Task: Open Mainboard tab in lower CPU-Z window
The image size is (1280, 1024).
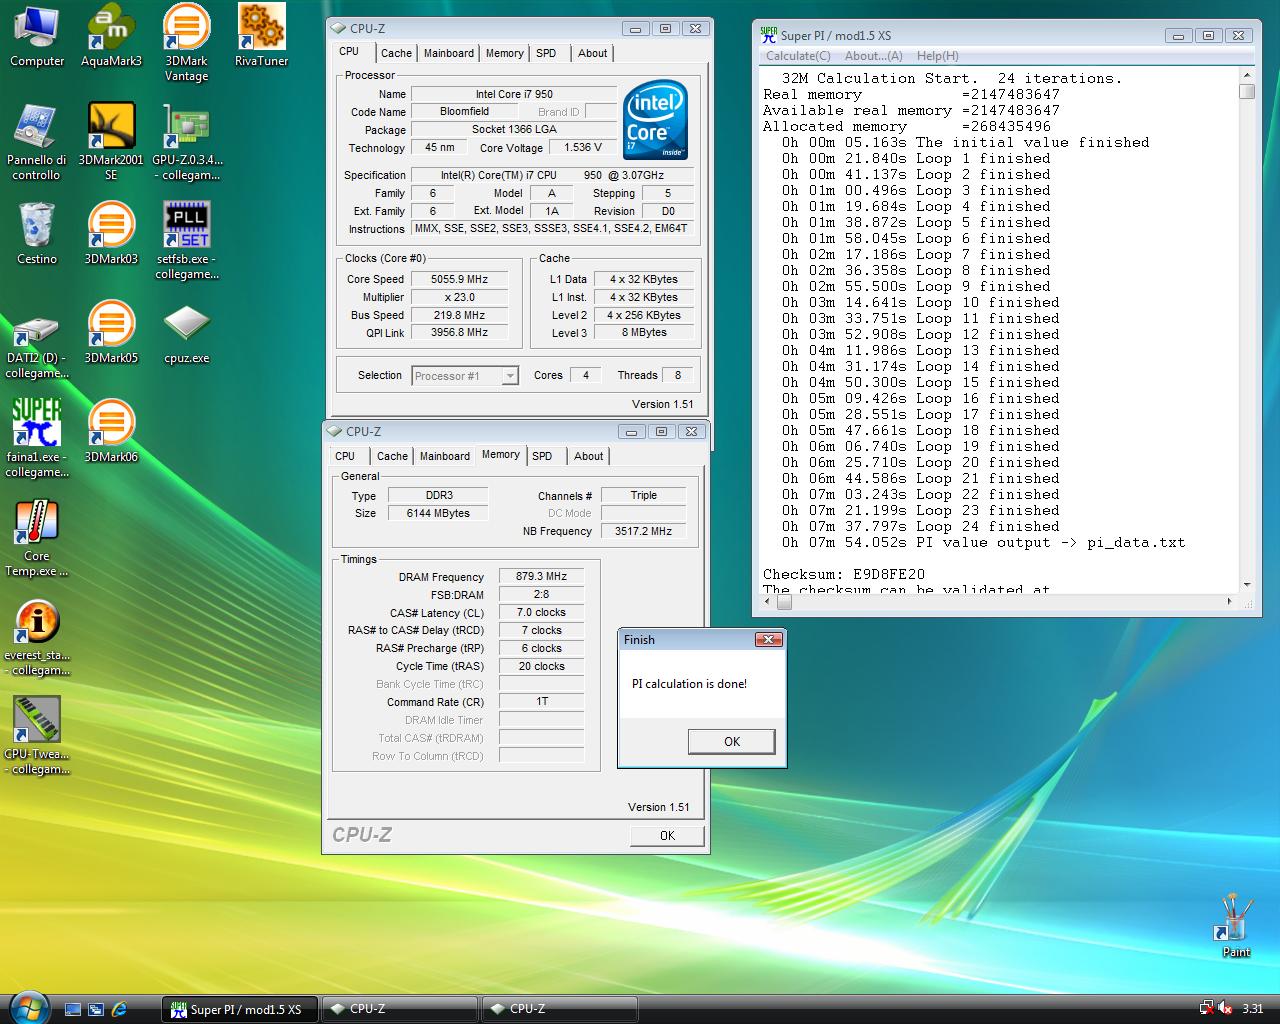Action: (445, 456)
